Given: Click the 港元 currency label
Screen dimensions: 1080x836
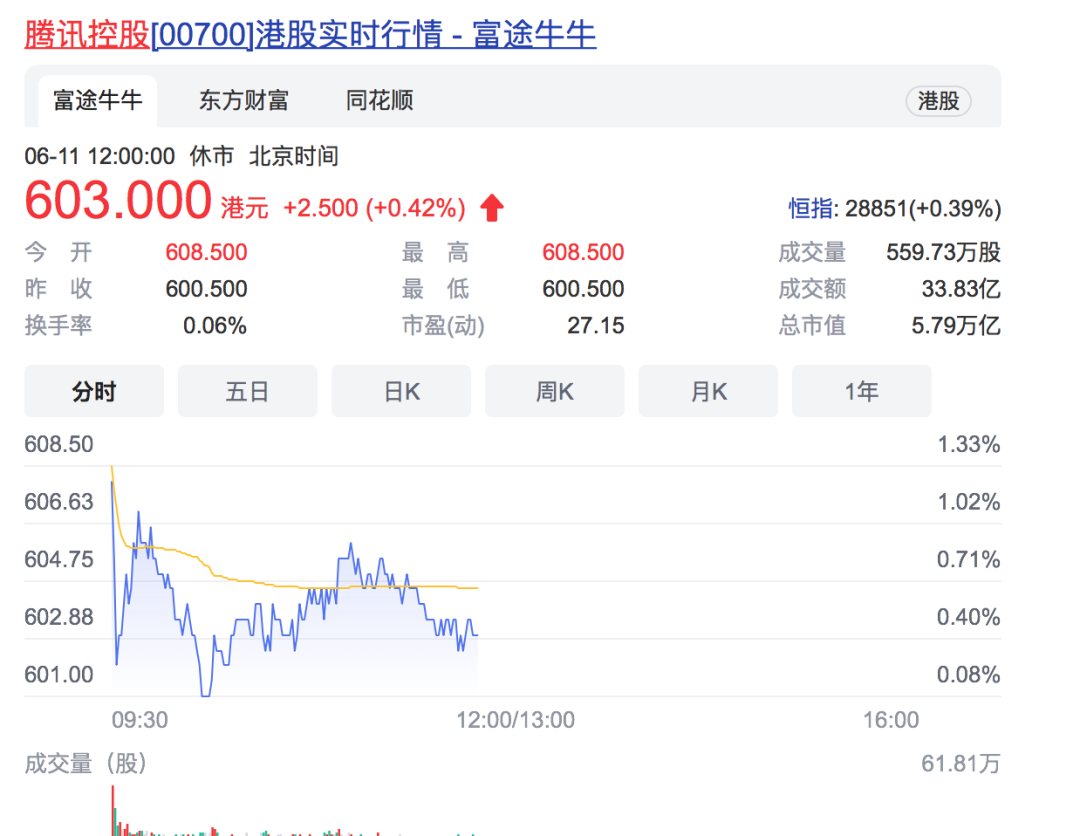Looking at the screenshot, I should coord(245,208).
